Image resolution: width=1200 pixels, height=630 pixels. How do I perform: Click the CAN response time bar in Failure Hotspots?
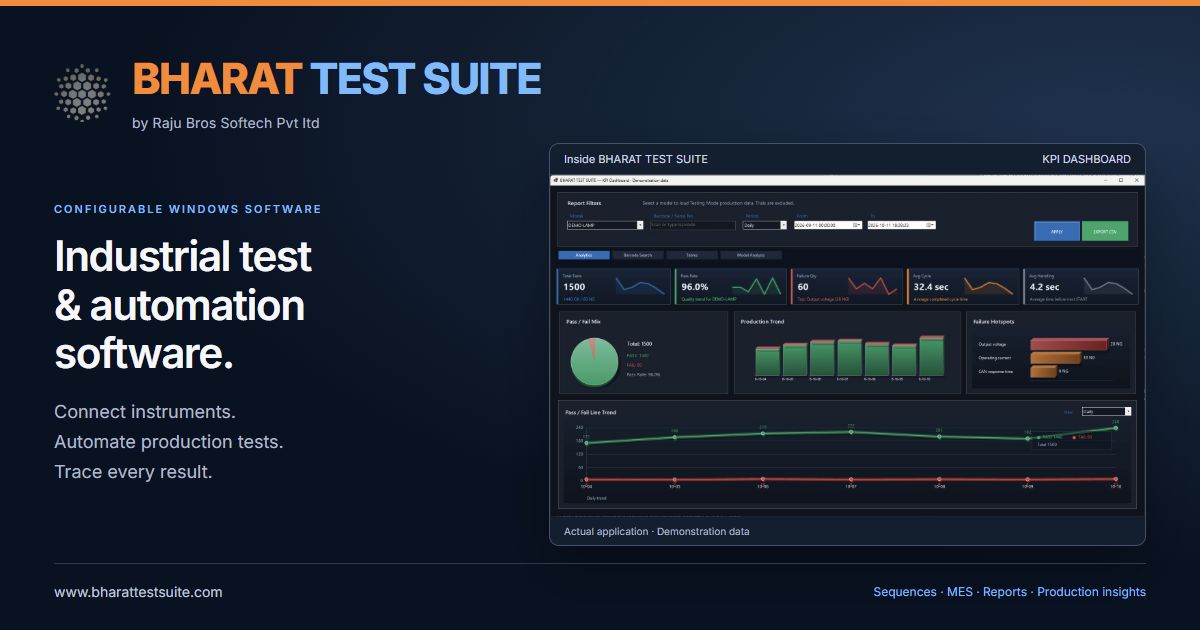coord(1043,372)
